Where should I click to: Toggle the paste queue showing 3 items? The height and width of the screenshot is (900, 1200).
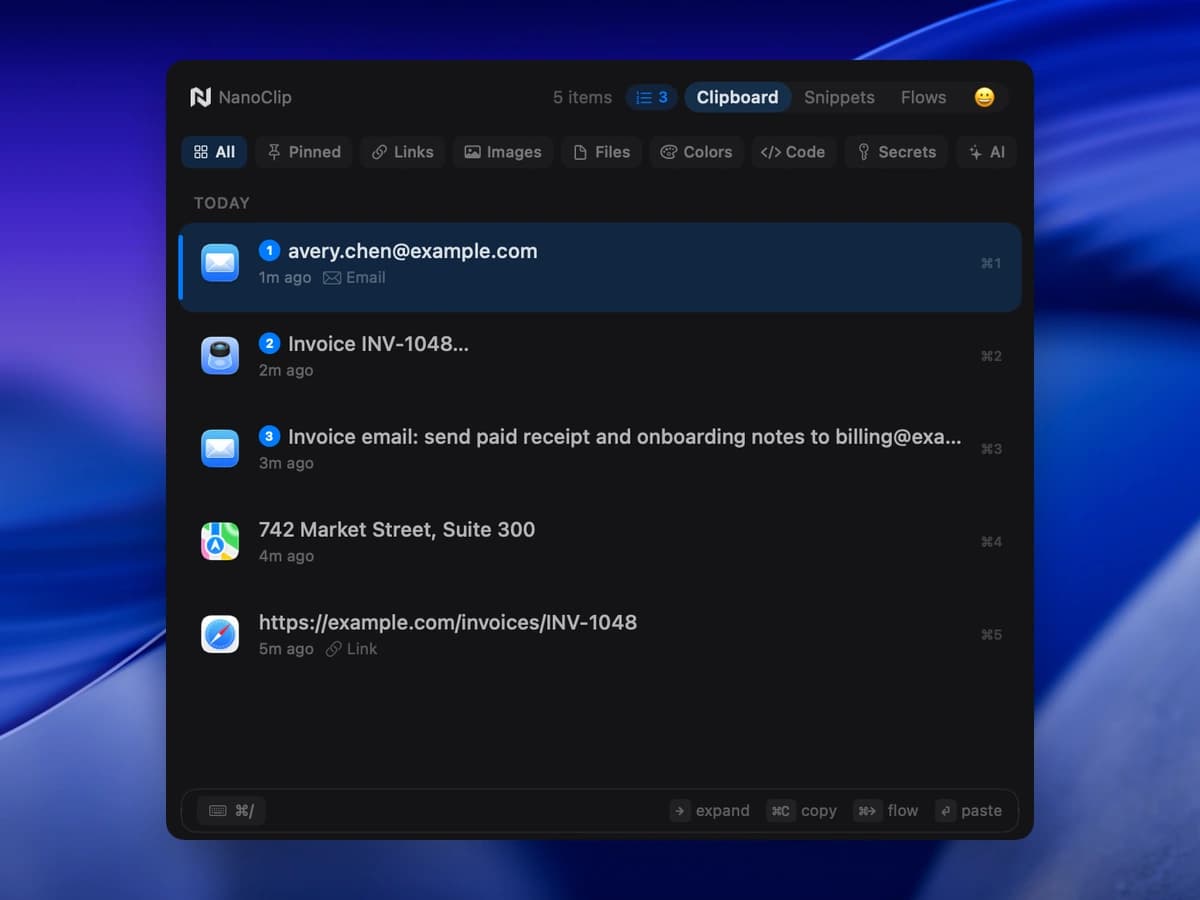[652, 97]
